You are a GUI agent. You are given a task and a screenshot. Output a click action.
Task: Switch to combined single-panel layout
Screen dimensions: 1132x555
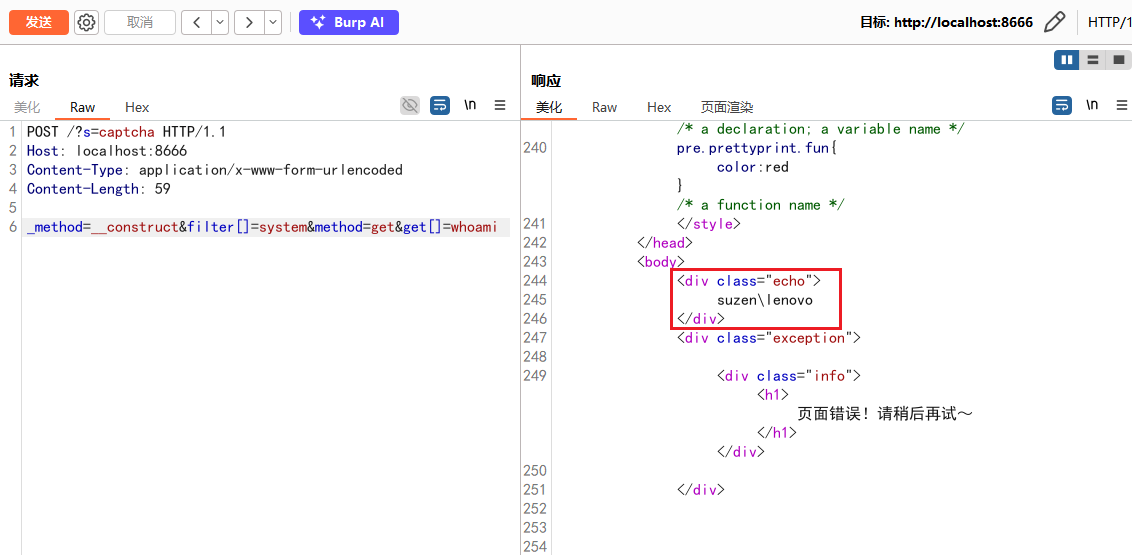(1118, 60)
